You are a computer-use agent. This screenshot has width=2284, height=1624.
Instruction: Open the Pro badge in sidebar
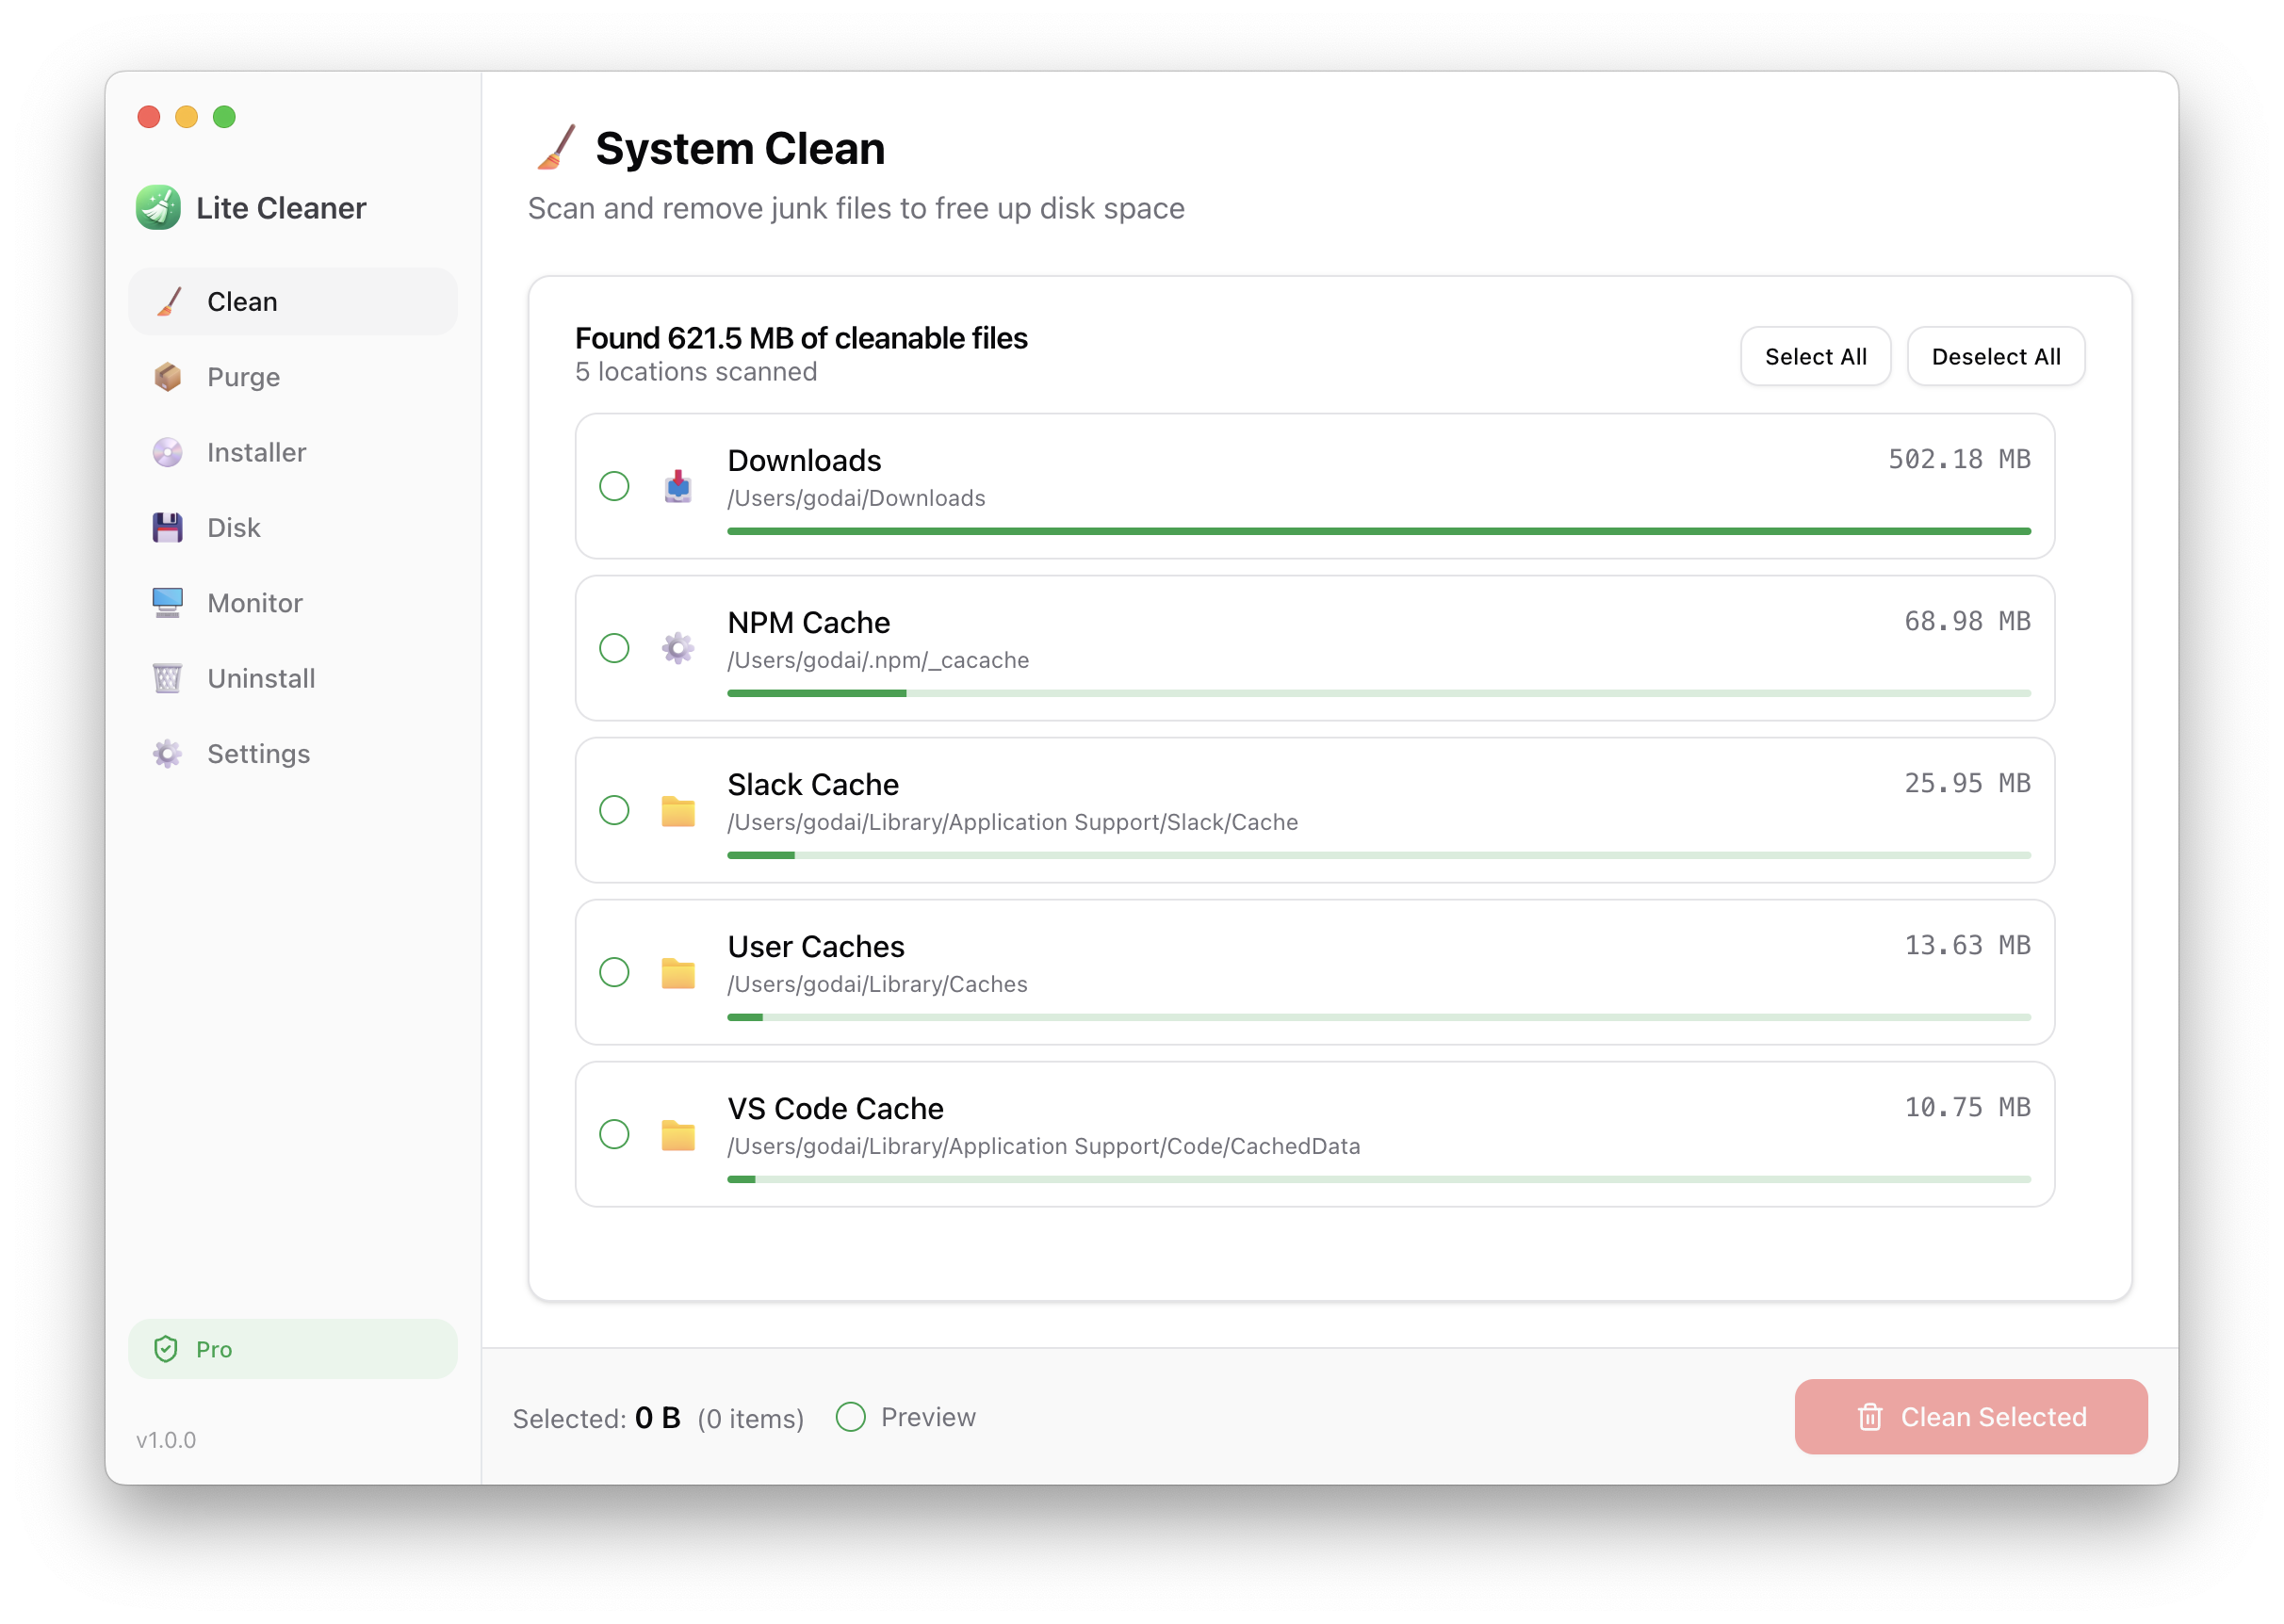[x=292, y=1349]
